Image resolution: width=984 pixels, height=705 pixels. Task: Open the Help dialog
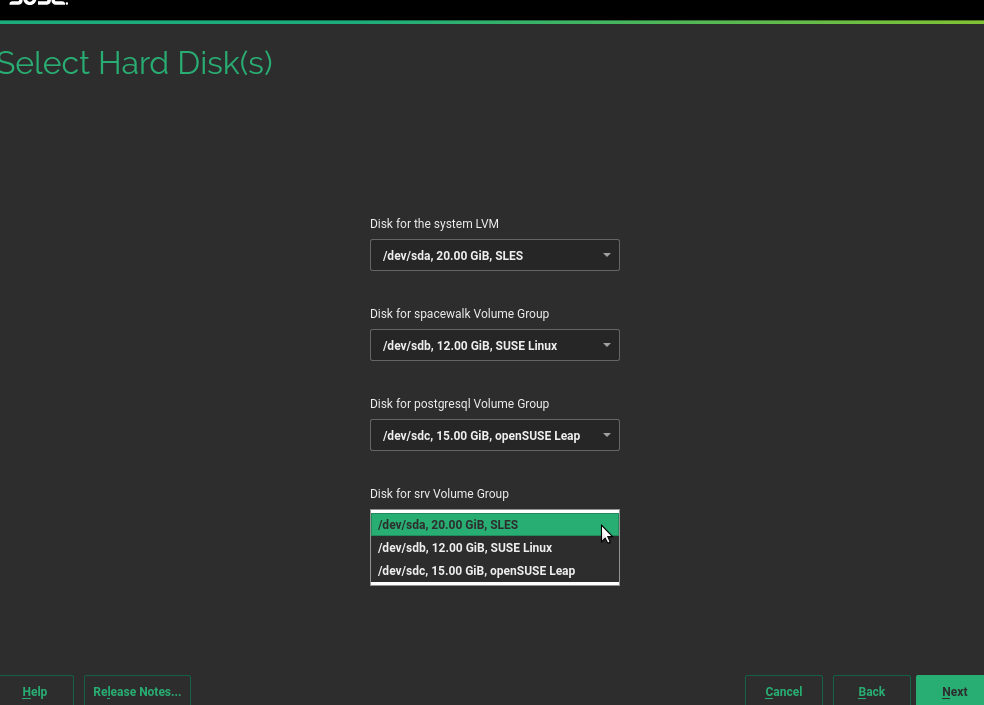click(x=35, y=691)
